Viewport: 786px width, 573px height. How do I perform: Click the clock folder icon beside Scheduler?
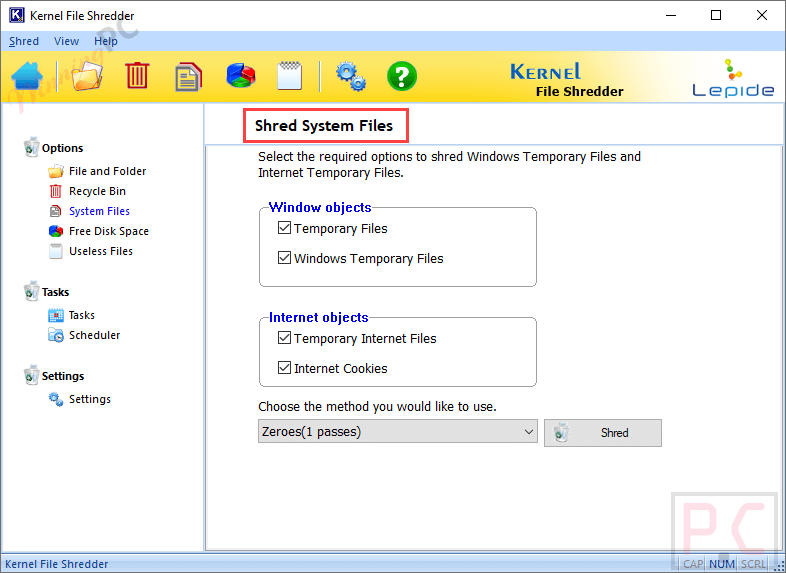[x=56, y=335]
